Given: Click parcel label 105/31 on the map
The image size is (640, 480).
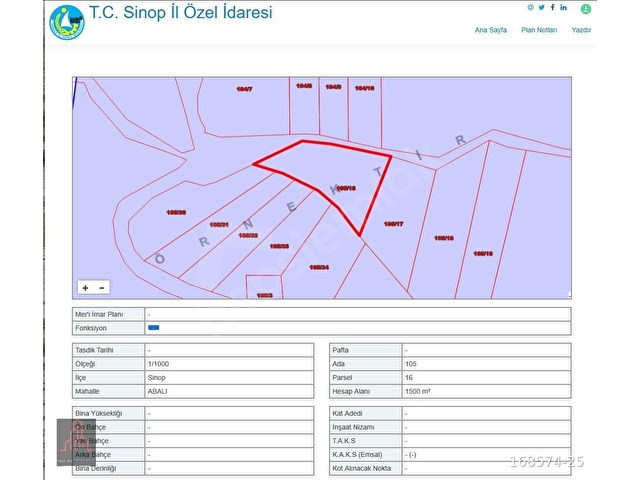Looking at the screenshot, I should [x=219, y=224].
